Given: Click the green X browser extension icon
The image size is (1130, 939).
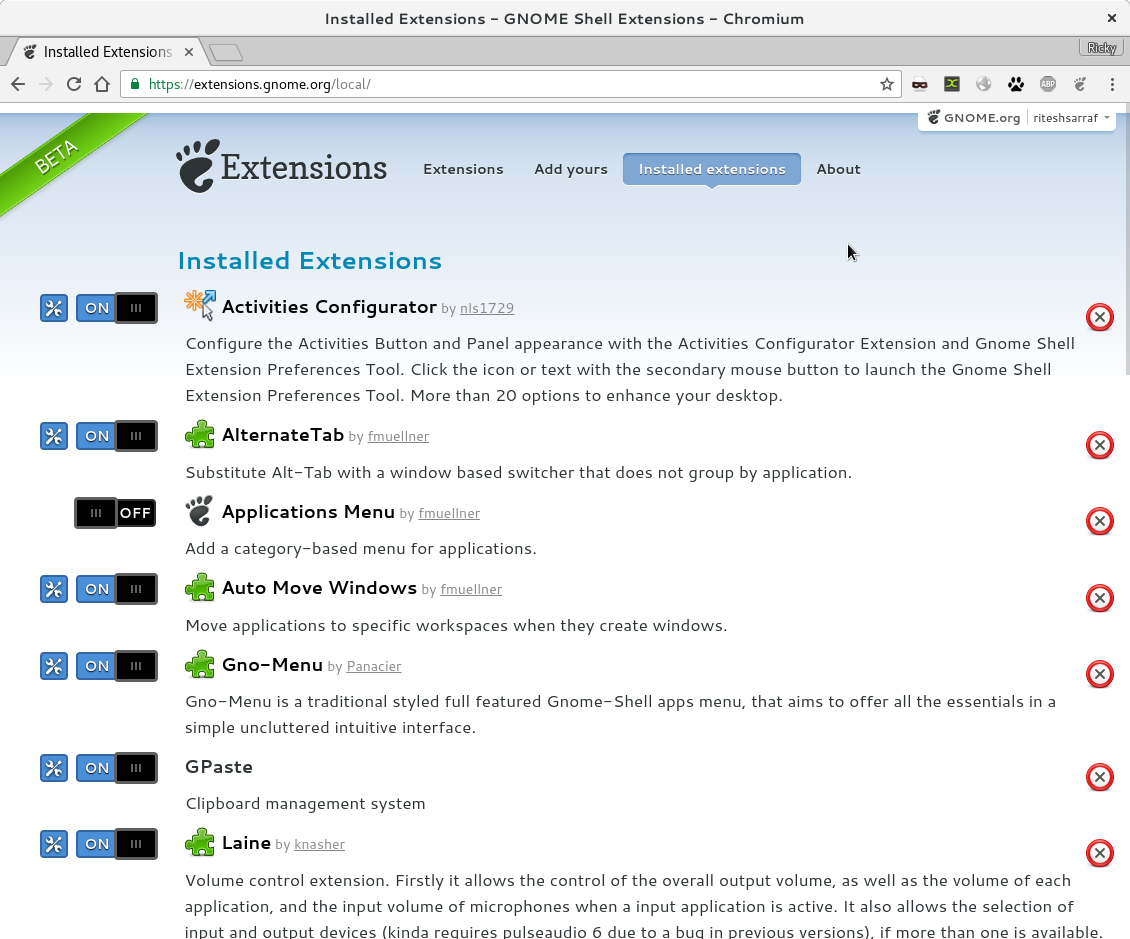Looking at the screenshot, I should coord(952,84).
